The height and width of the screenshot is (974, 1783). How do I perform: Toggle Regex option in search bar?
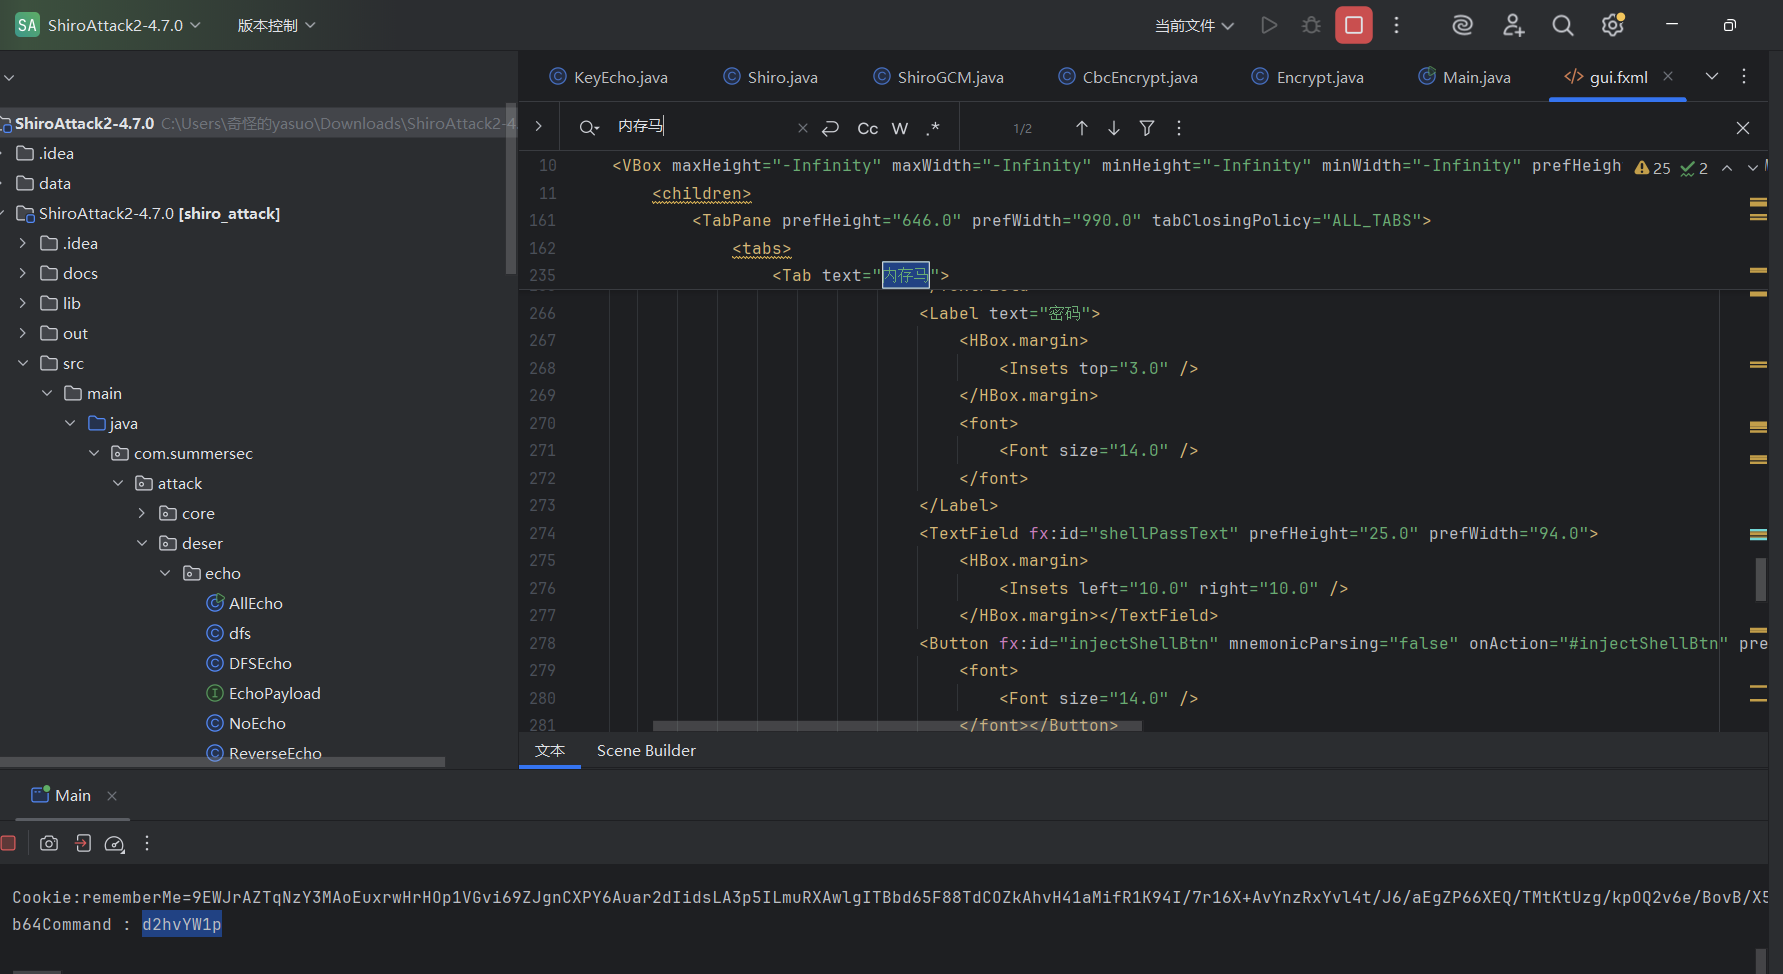933,128
